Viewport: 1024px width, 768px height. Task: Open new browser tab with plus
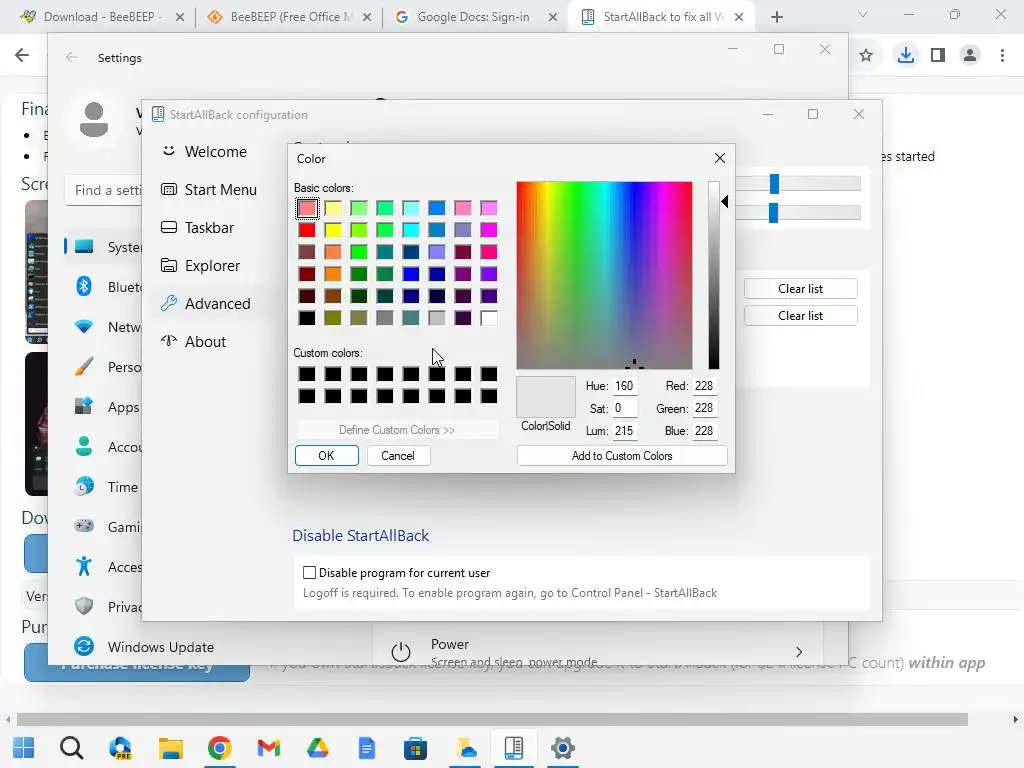tap(776, 17)
